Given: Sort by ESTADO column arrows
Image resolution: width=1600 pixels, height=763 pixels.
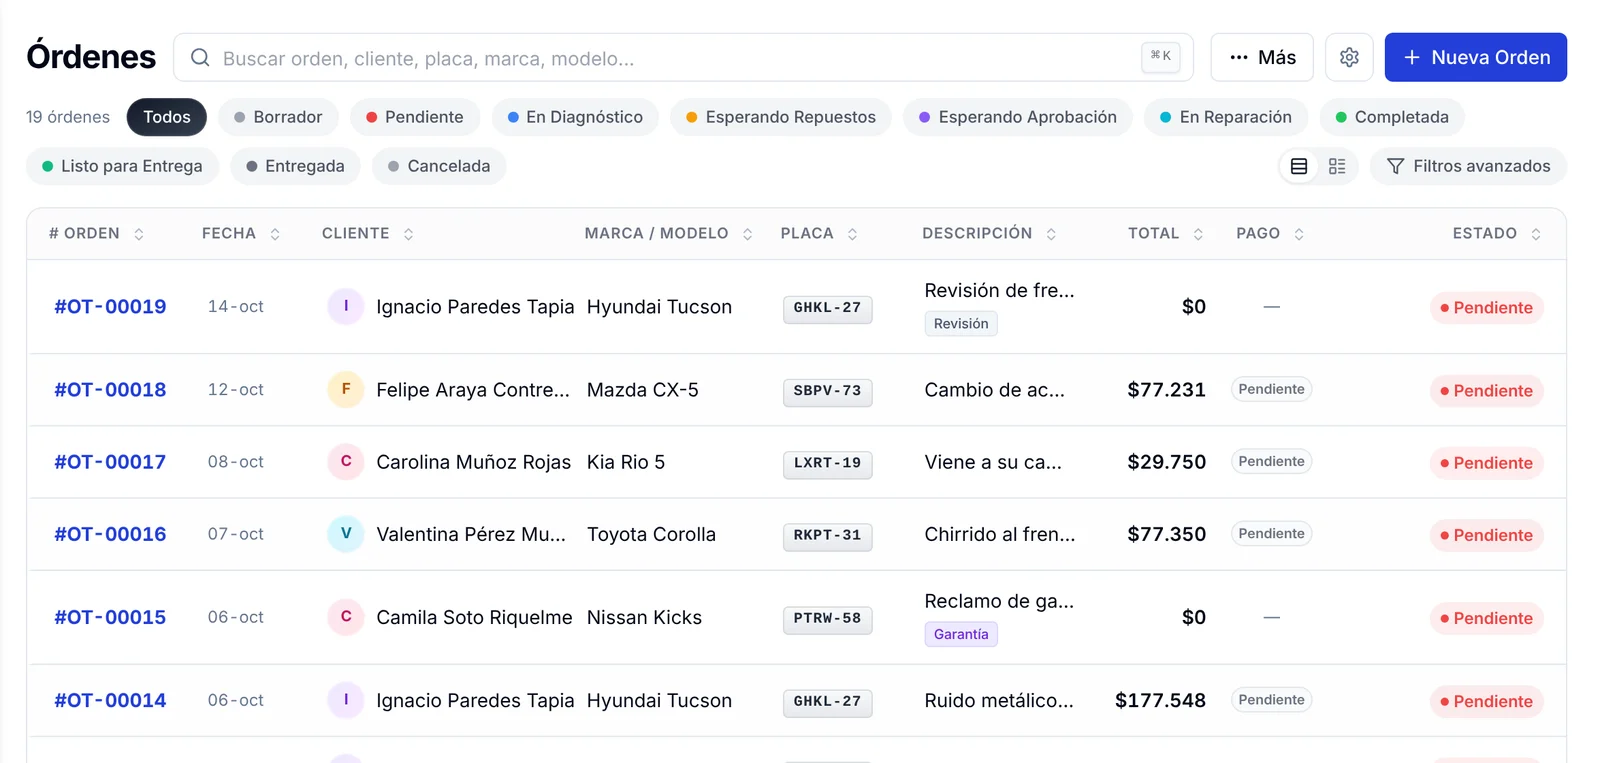Looking at the screenshot, I should tap(1536, 234).
